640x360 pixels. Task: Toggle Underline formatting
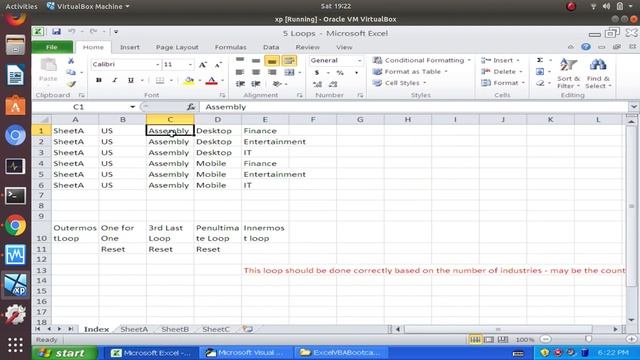pyautogui.click(x=131, y=80)
